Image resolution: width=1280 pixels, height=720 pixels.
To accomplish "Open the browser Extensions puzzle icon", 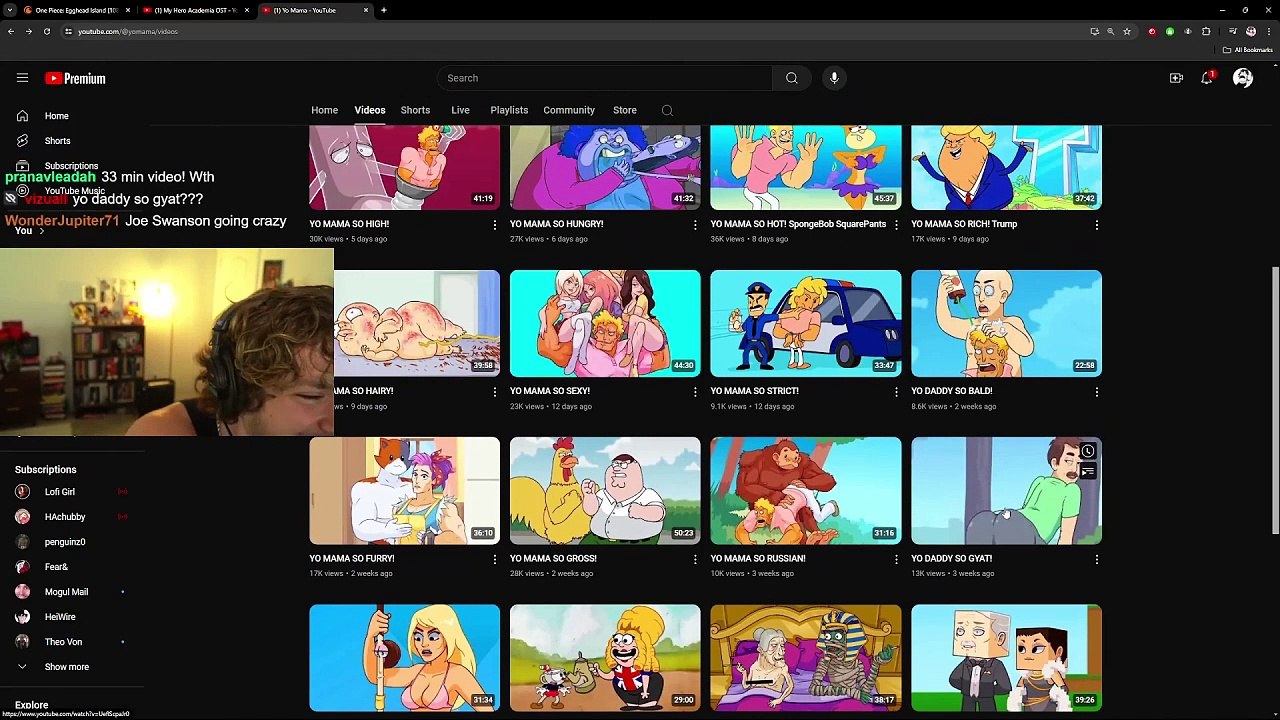I will [1206, 31].
